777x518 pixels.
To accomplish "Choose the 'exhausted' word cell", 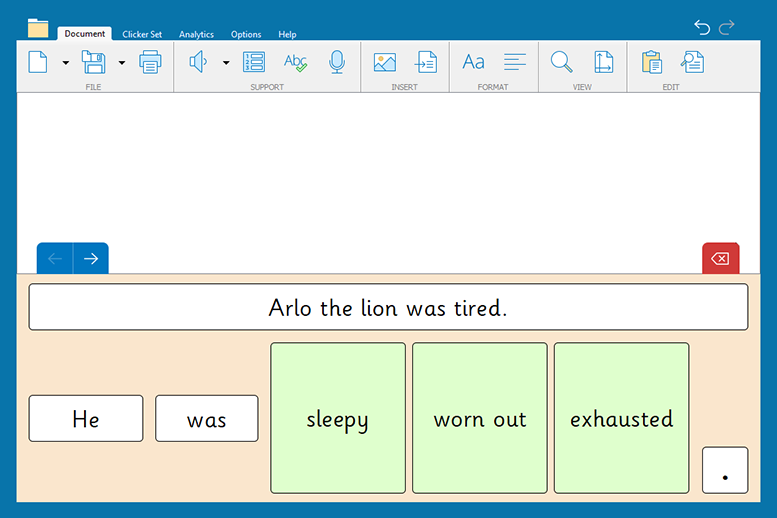I will pos(621,418).
